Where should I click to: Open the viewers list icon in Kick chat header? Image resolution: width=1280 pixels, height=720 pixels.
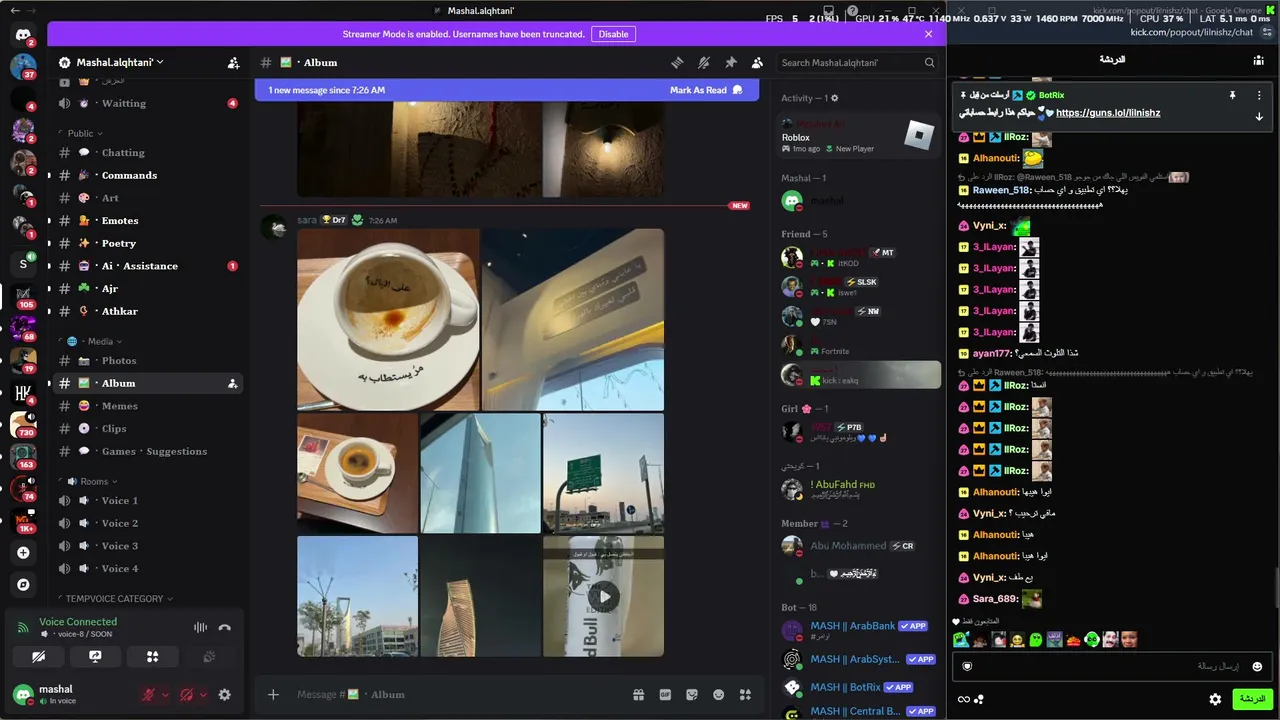point(1258,60)
